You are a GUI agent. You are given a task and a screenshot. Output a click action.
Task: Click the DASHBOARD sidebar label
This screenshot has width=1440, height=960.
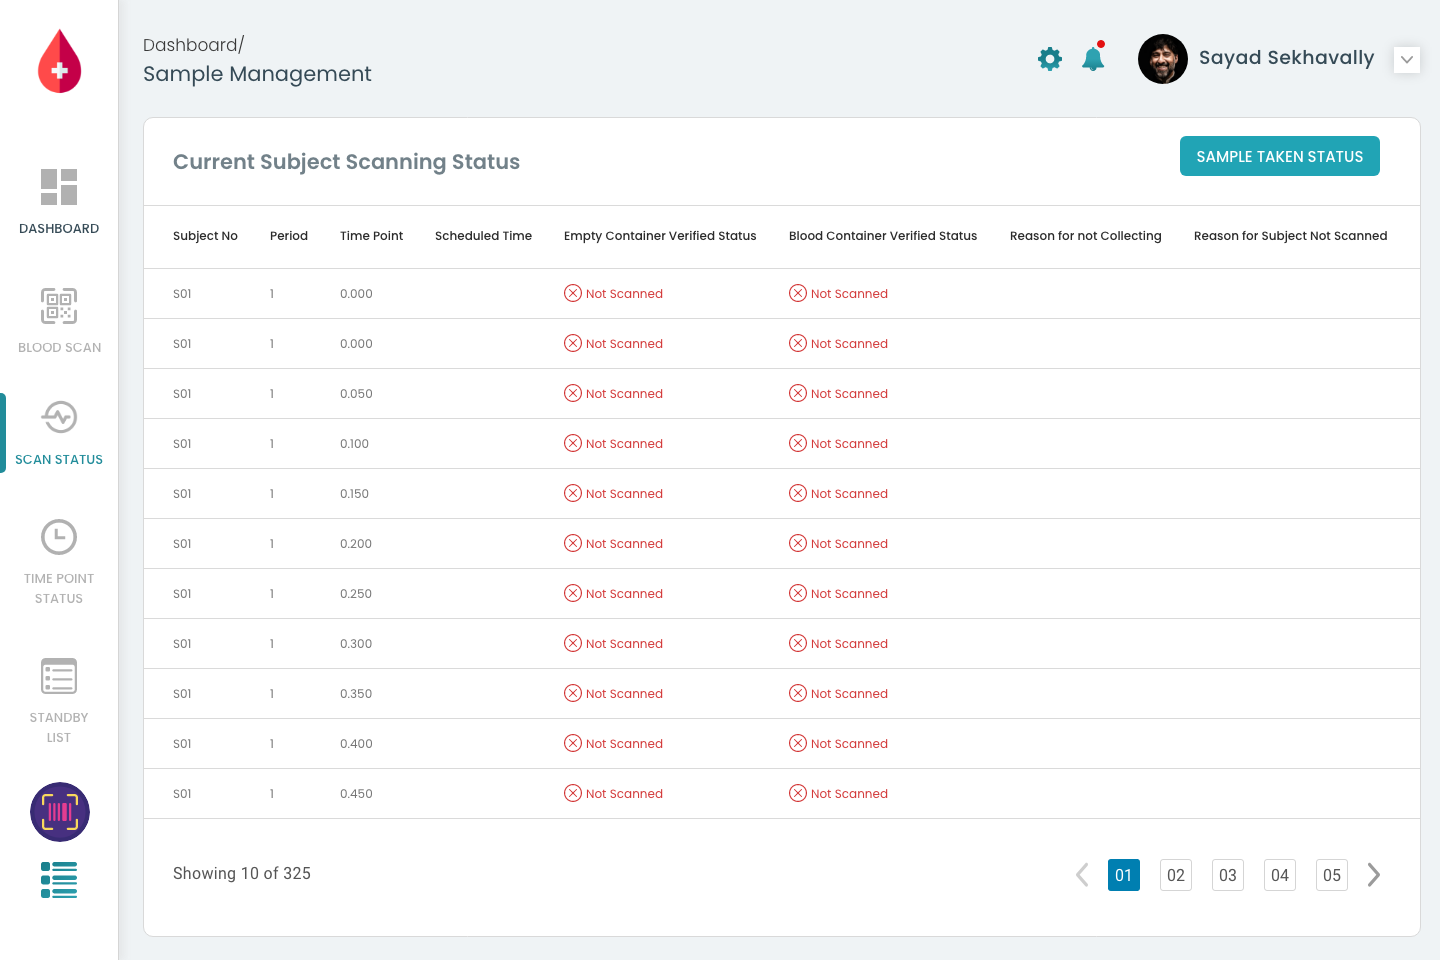click(59, 228)
